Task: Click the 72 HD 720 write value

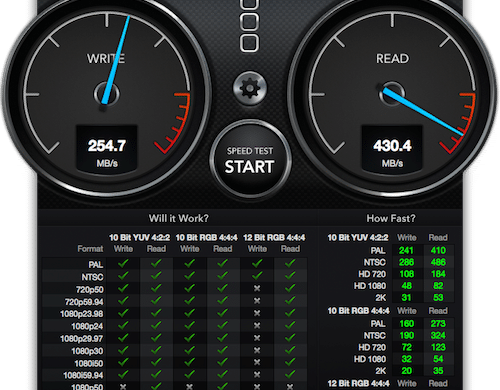Action: coord(406,347)
